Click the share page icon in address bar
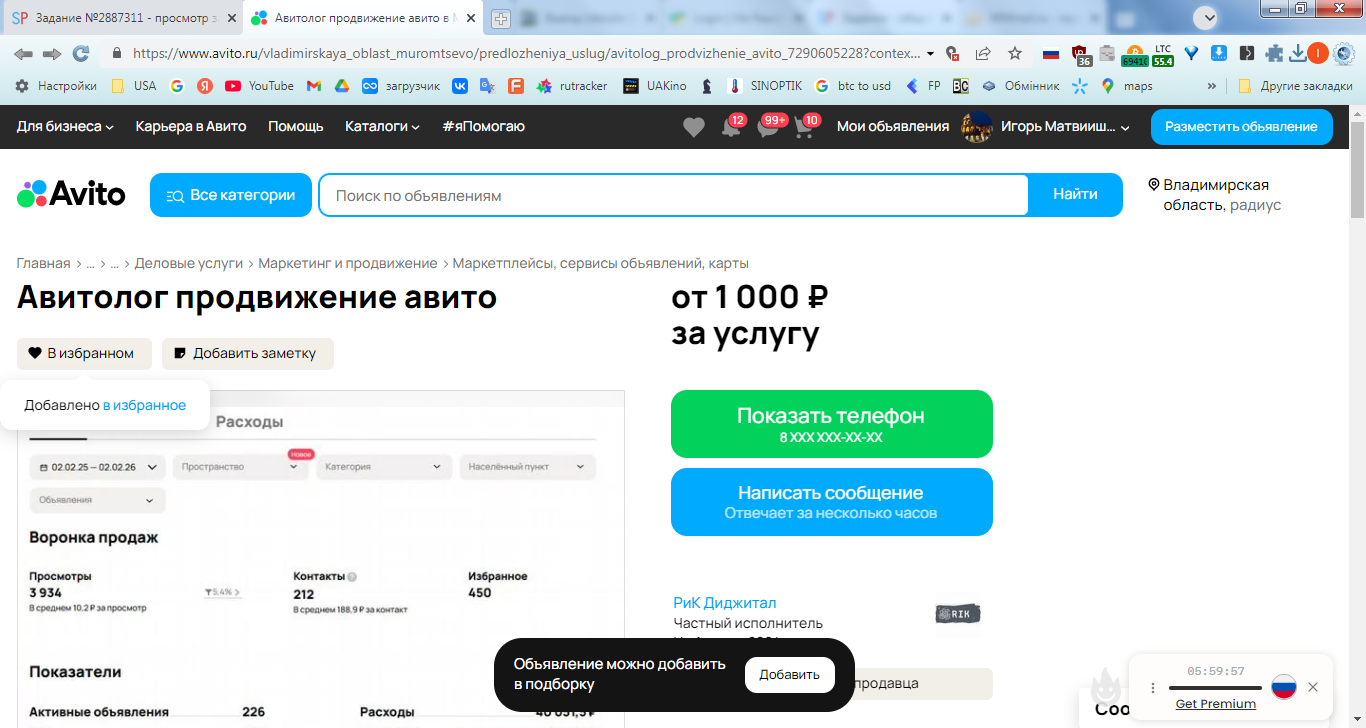Image resolution: width=1366 pixels, height=728 pixels. [983, 53]
